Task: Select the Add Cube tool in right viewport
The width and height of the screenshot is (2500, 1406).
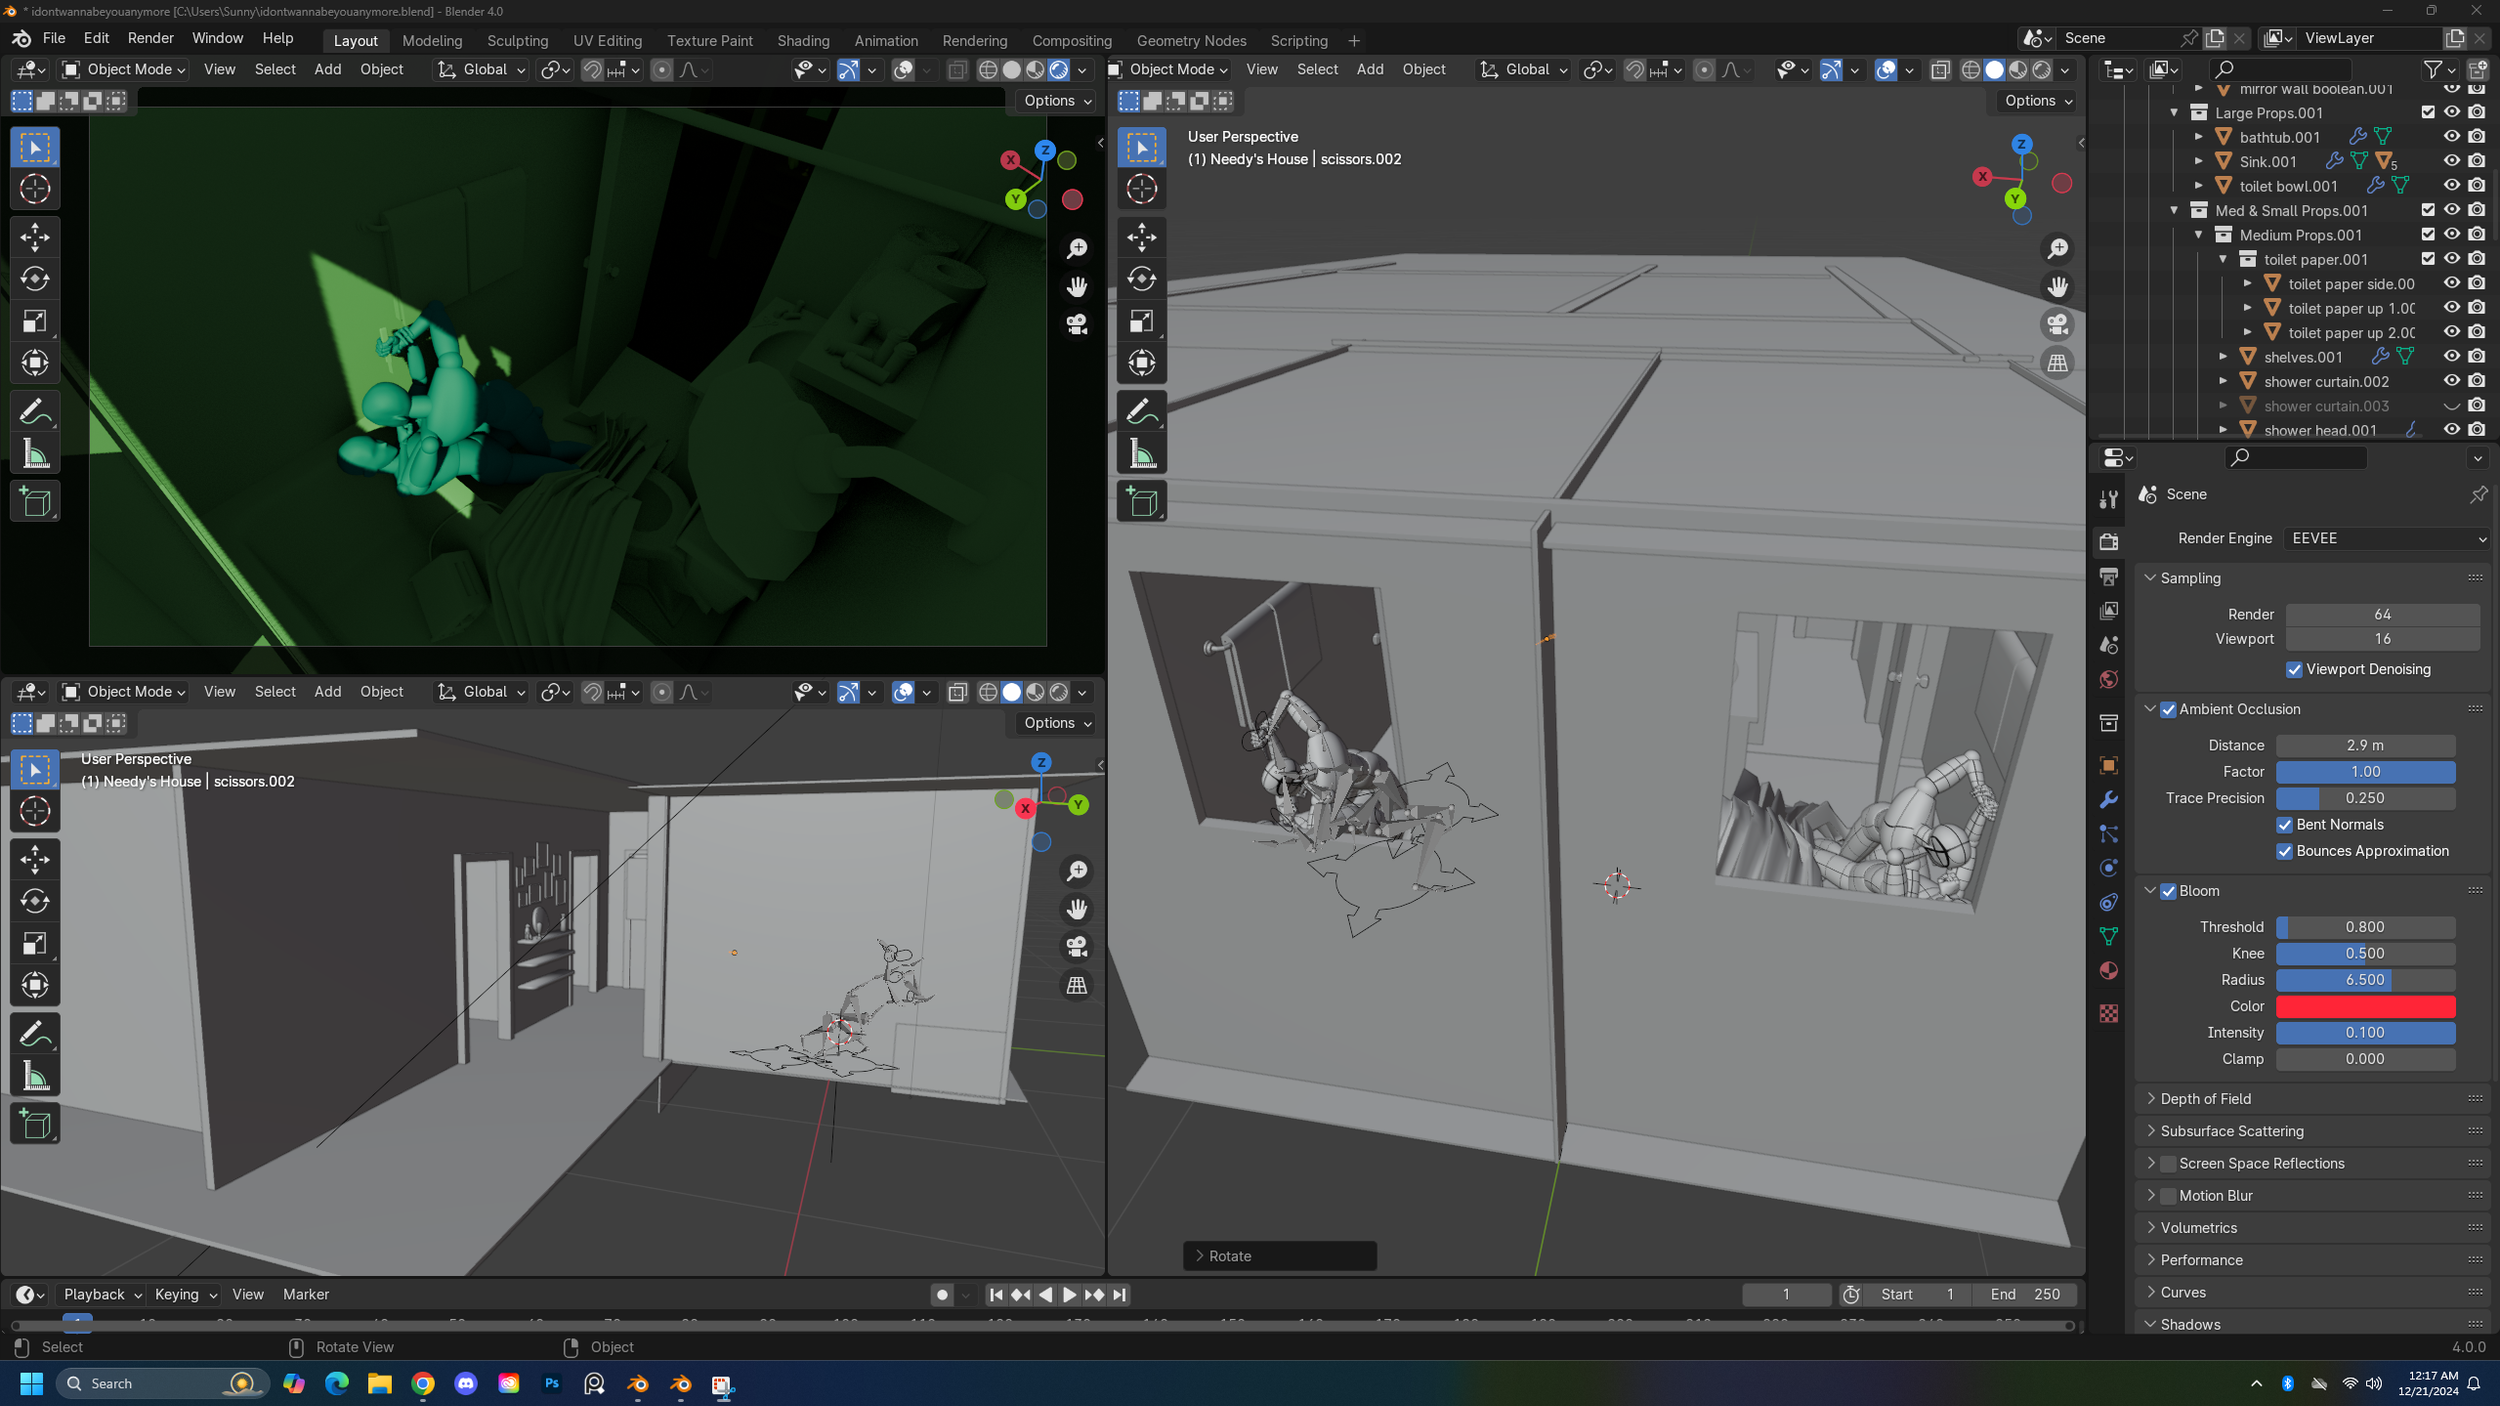Action: click(x=1142, y=502)
